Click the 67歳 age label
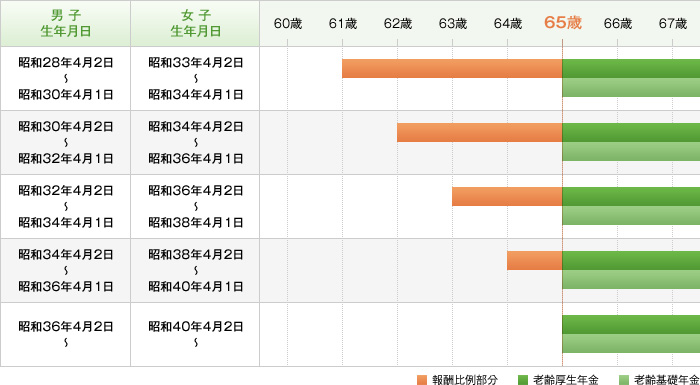This screenshot has height=385, width=700. point(673,24)
